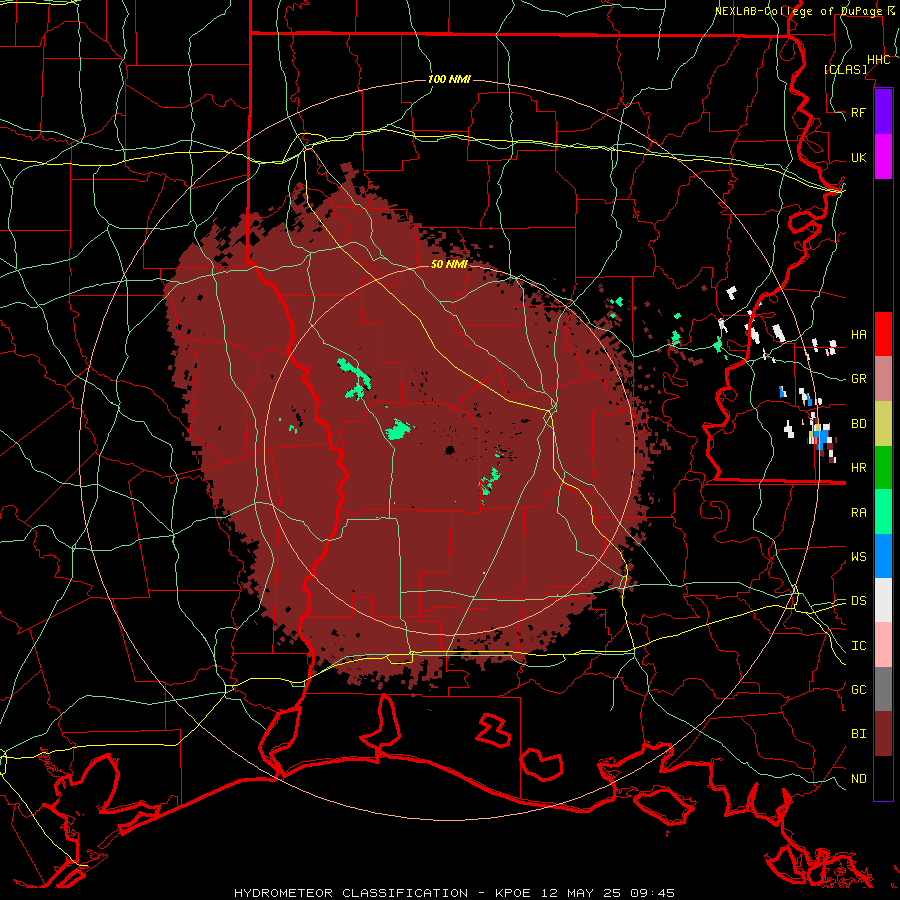Image resolution: width=900 pixels, height=900 pixels.
Task: Click the [CLAS] label
Action: tap(845, 69)
